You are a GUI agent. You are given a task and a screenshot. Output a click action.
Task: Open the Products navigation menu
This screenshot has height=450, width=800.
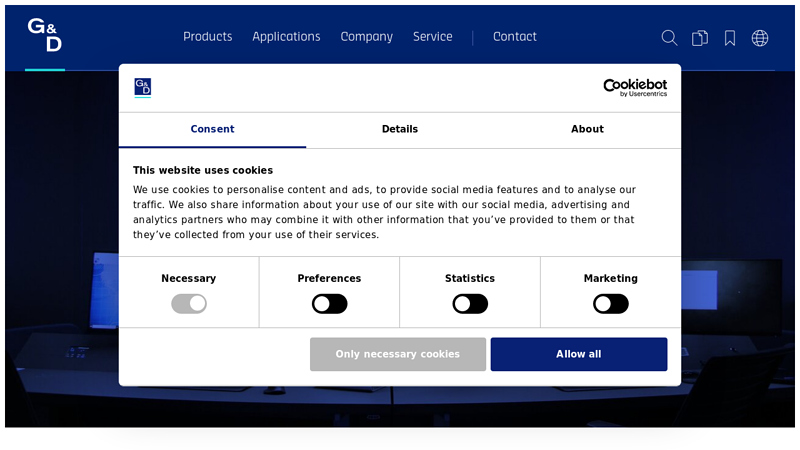(x=207, y=37)
